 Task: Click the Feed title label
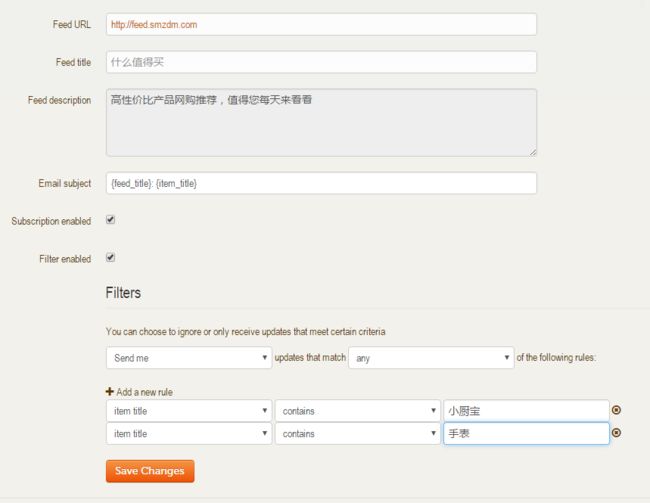[73, 62]
